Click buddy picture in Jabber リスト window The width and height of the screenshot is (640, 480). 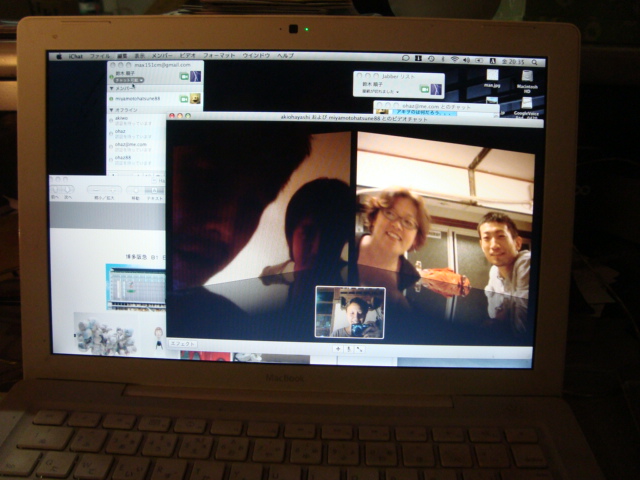coord(436,89)
